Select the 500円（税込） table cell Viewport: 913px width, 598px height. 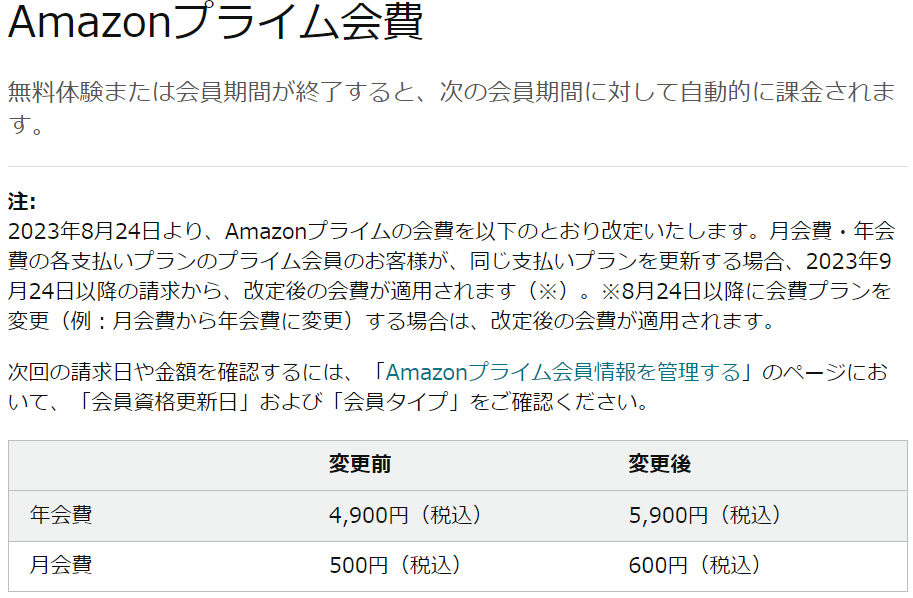tap(396, 565)
